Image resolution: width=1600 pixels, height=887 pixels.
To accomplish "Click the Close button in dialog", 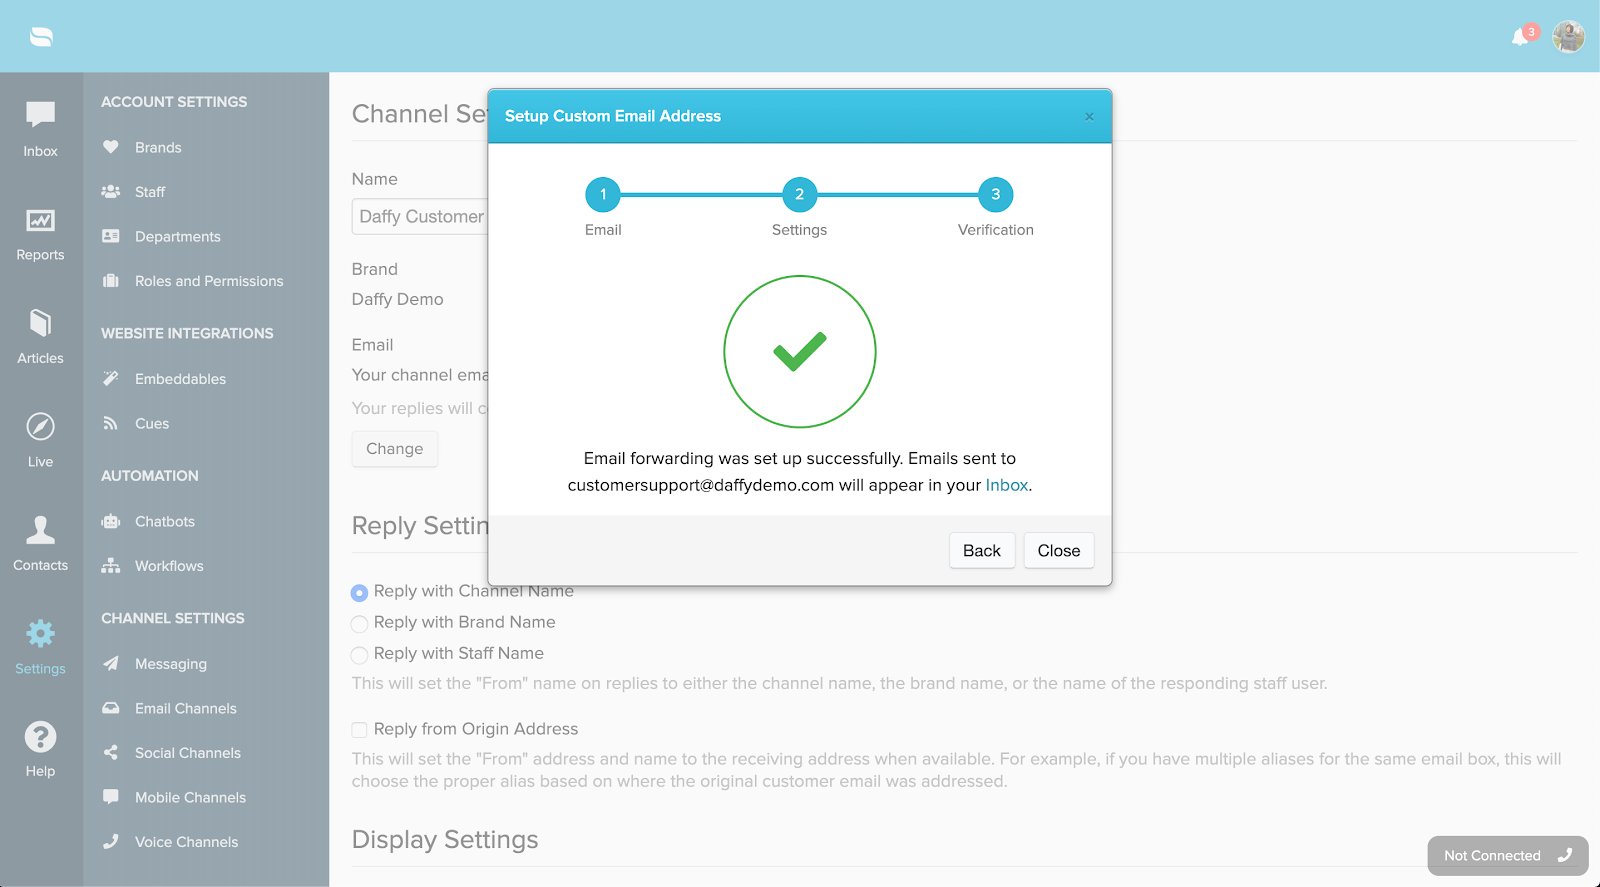I will click(1058, 550).
